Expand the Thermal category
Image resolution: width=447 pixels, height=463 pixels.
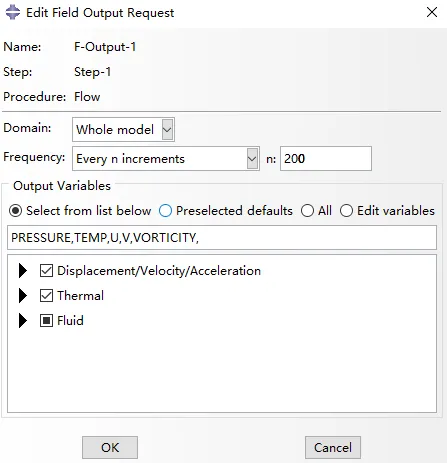tap(23, 296)
